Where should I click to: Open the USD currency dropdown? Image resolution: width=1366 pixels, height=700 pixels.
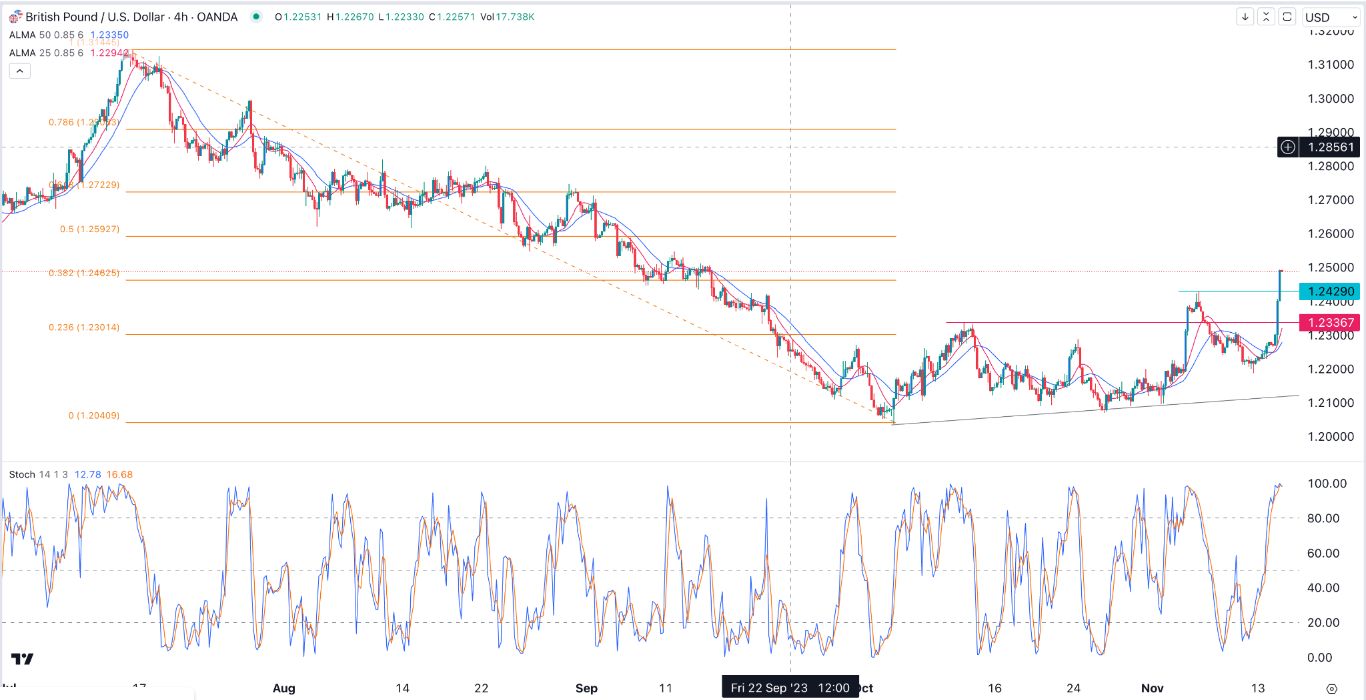click(1331, 17)
